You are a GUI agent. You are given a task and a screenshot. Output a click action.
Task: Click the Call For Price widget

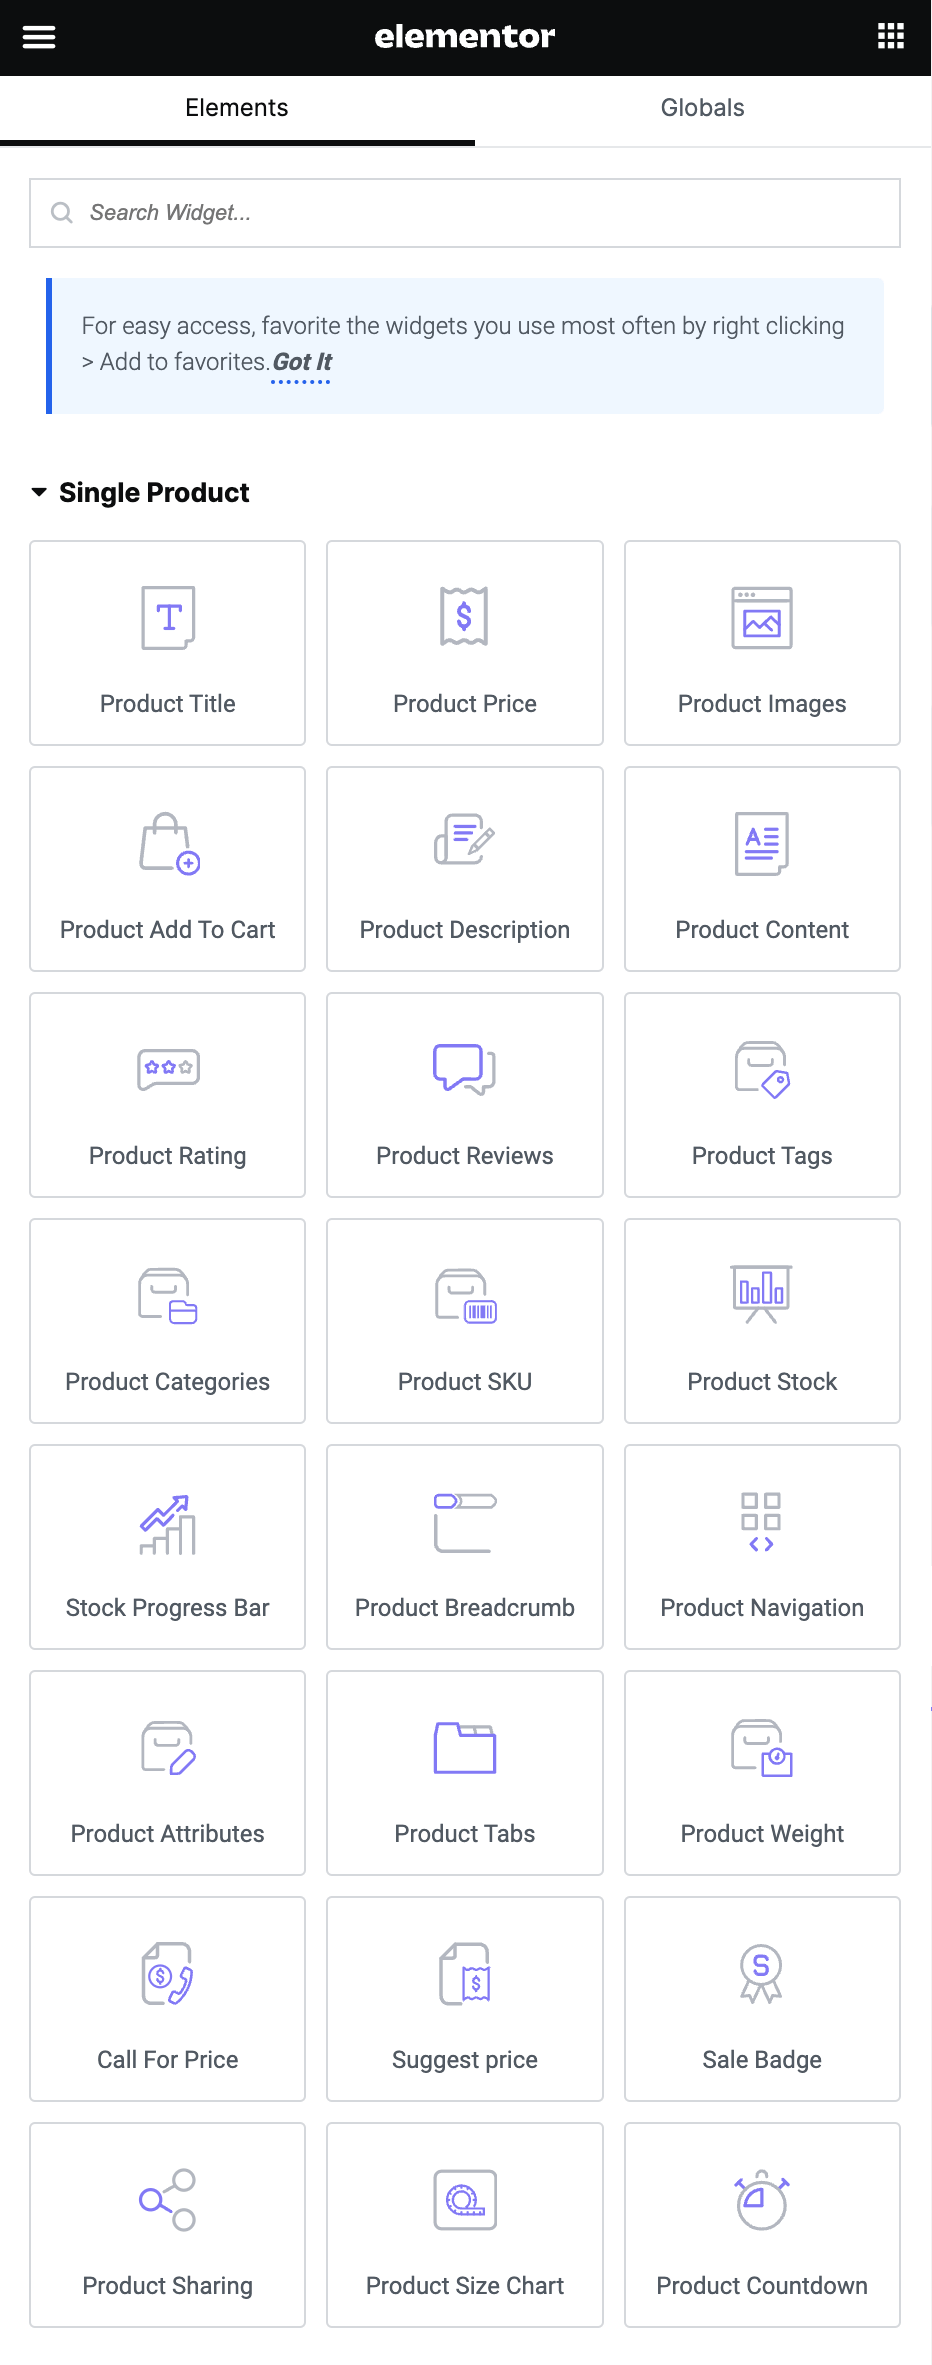[x=168, y=1998]
